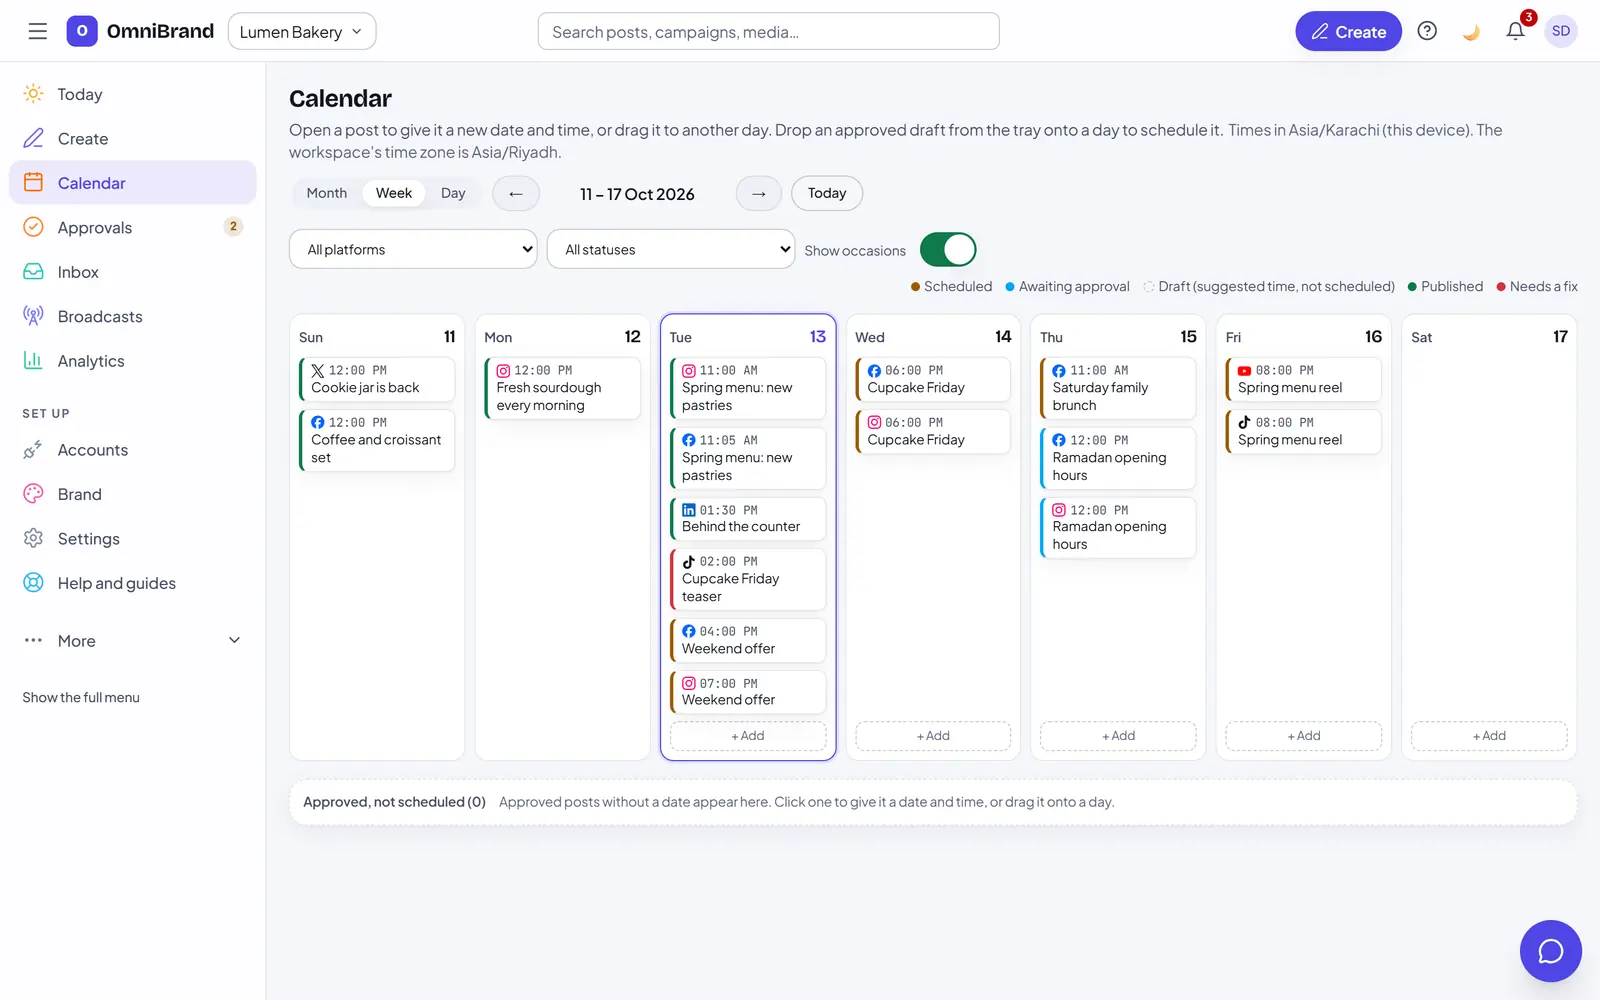Viewport: 1600px width, 1000px height.
Task: Click the Help and guides lifebuoy icon
Action: pos(33,583)
